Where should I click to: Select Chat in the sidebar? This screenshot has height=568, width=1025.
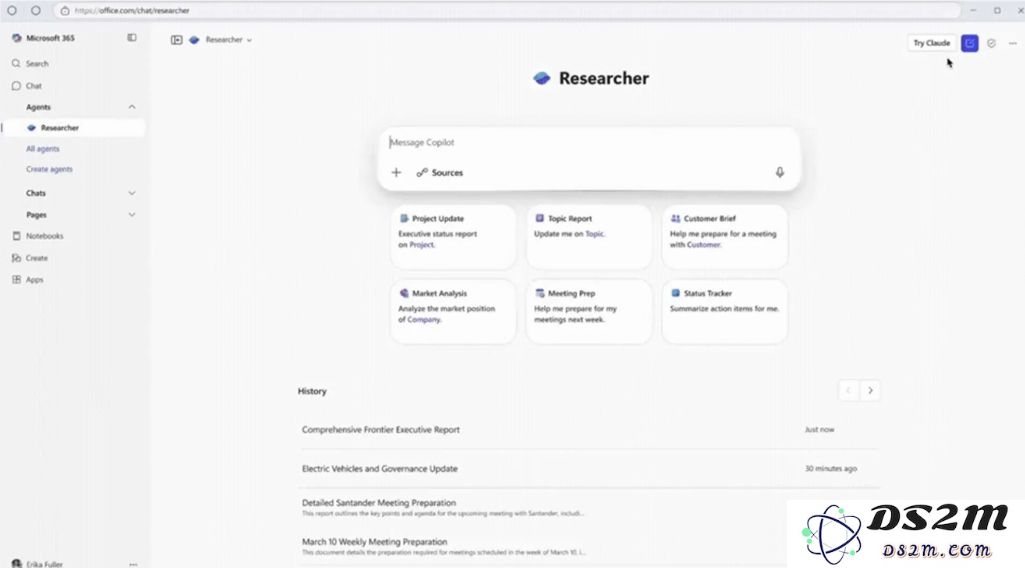pyautogui.click(x=34, y=86)
